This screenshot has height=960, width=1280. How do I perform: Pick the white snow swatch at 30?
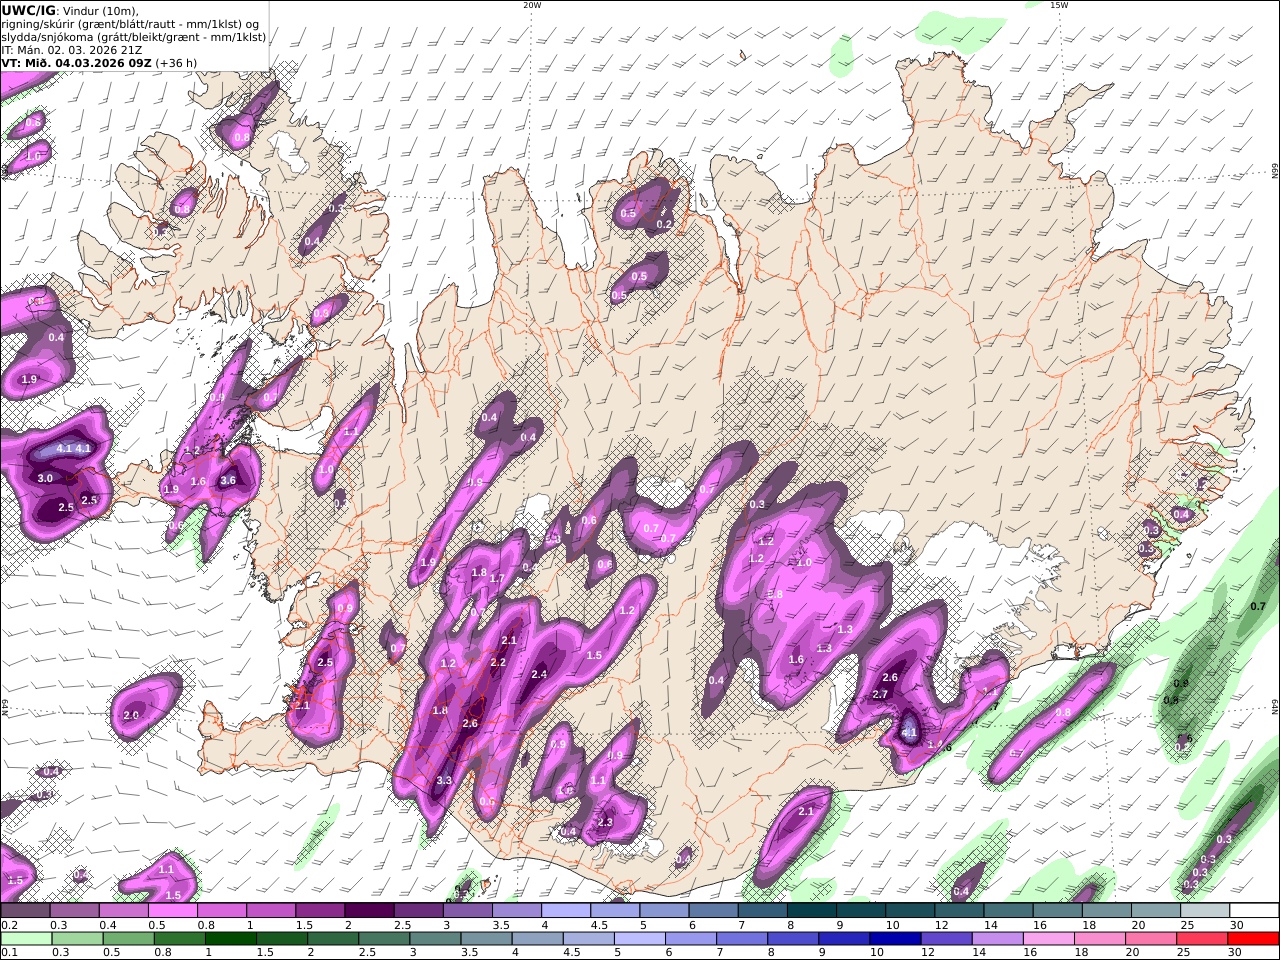(x=1254, y=910)
